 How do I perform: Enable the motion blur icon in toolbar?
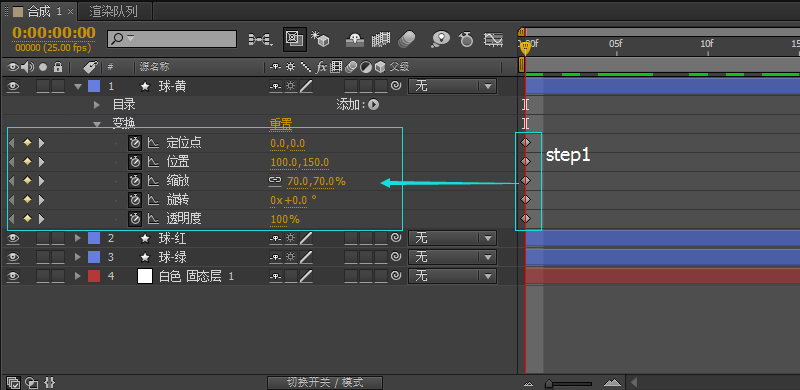[x=407, y=39]
